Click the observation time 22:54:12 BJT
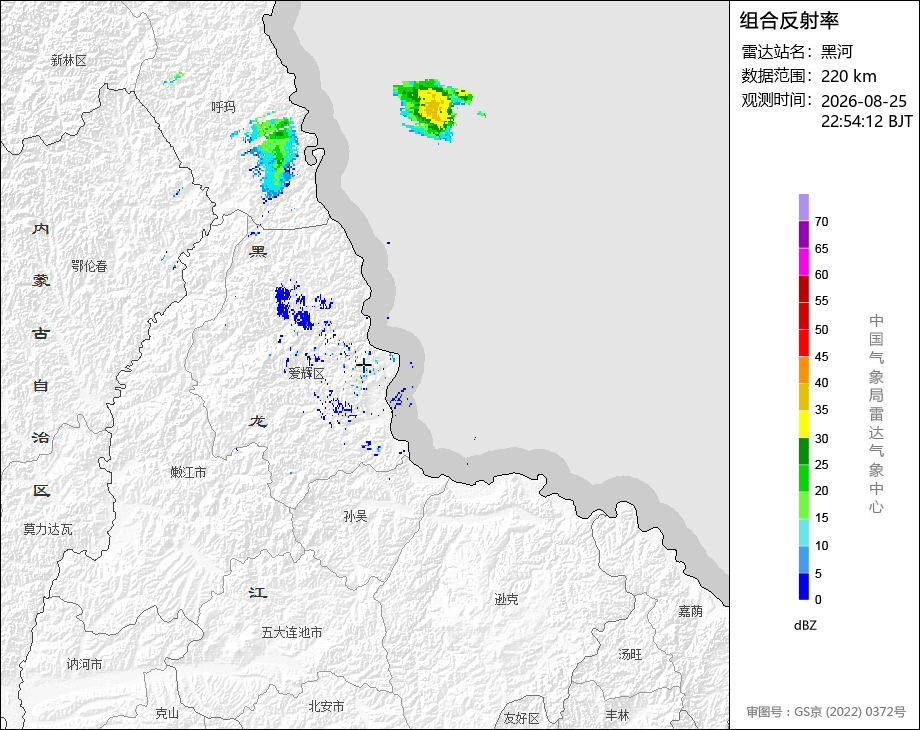This screenshot has width=920, height=730. pos(867,121)
